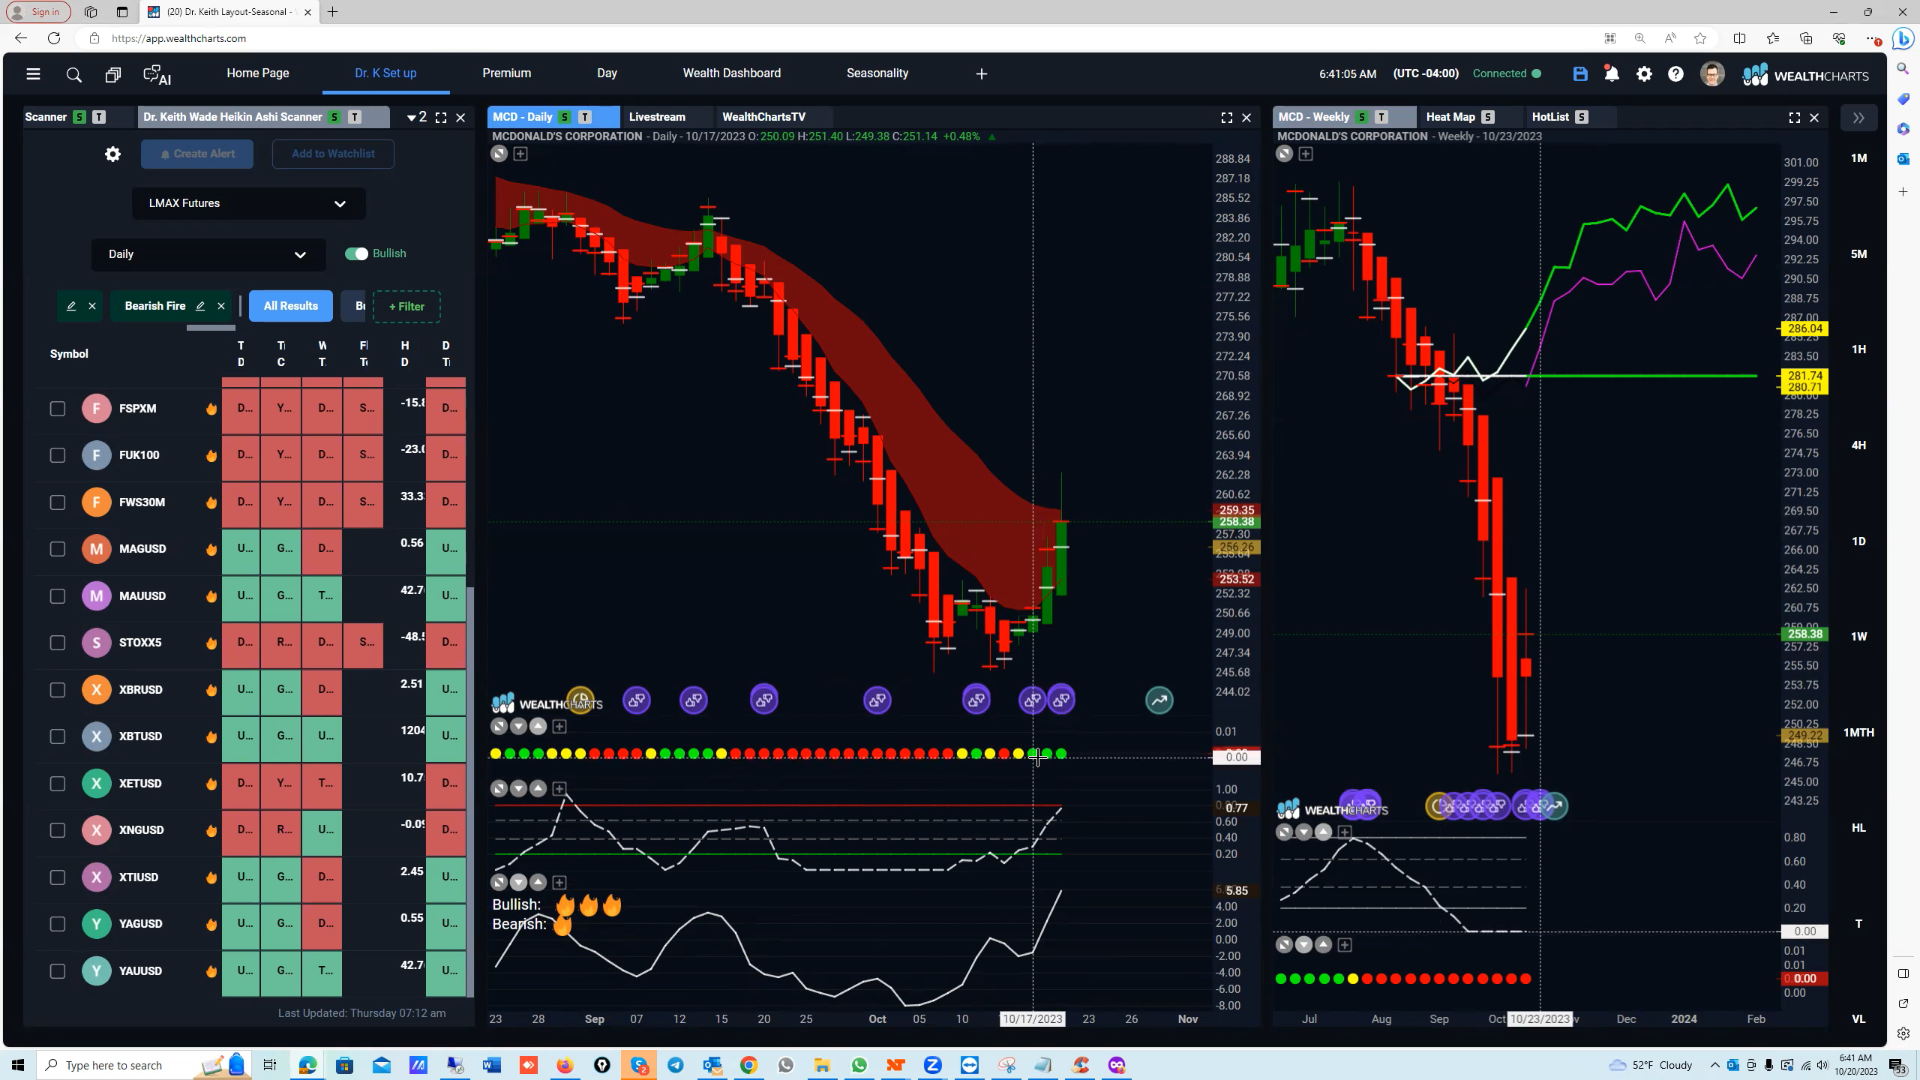Screen dimensions: 1920x1080
Task: Maximize the MCD Weekly chart panel
Action: (1795, 118)
